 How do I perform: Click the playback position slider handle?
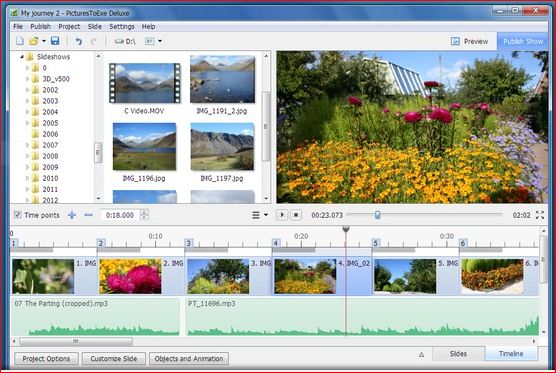point(378,215)
